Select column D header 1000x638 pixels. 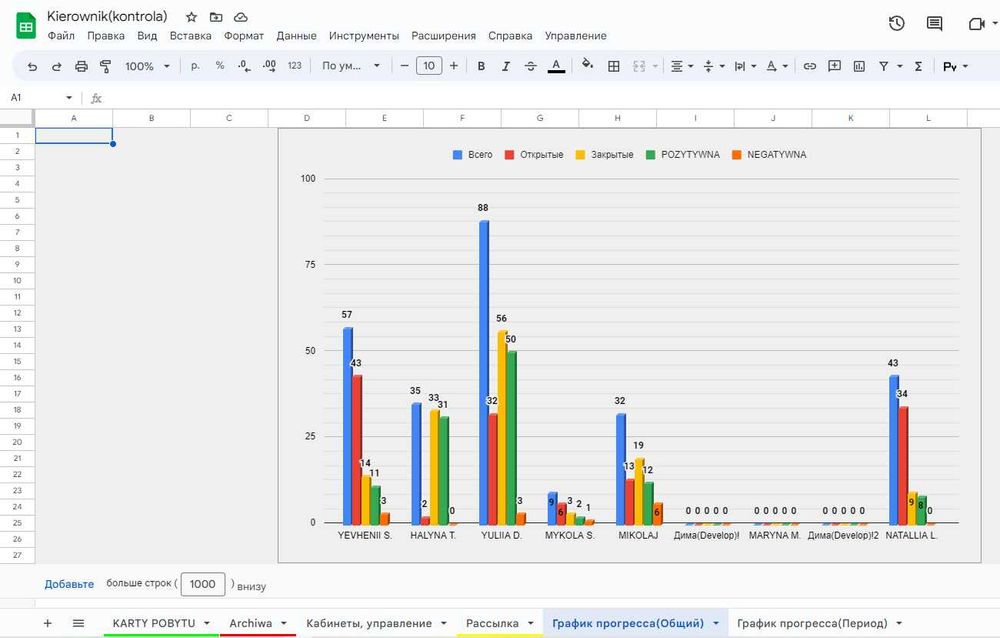[307, 118]
